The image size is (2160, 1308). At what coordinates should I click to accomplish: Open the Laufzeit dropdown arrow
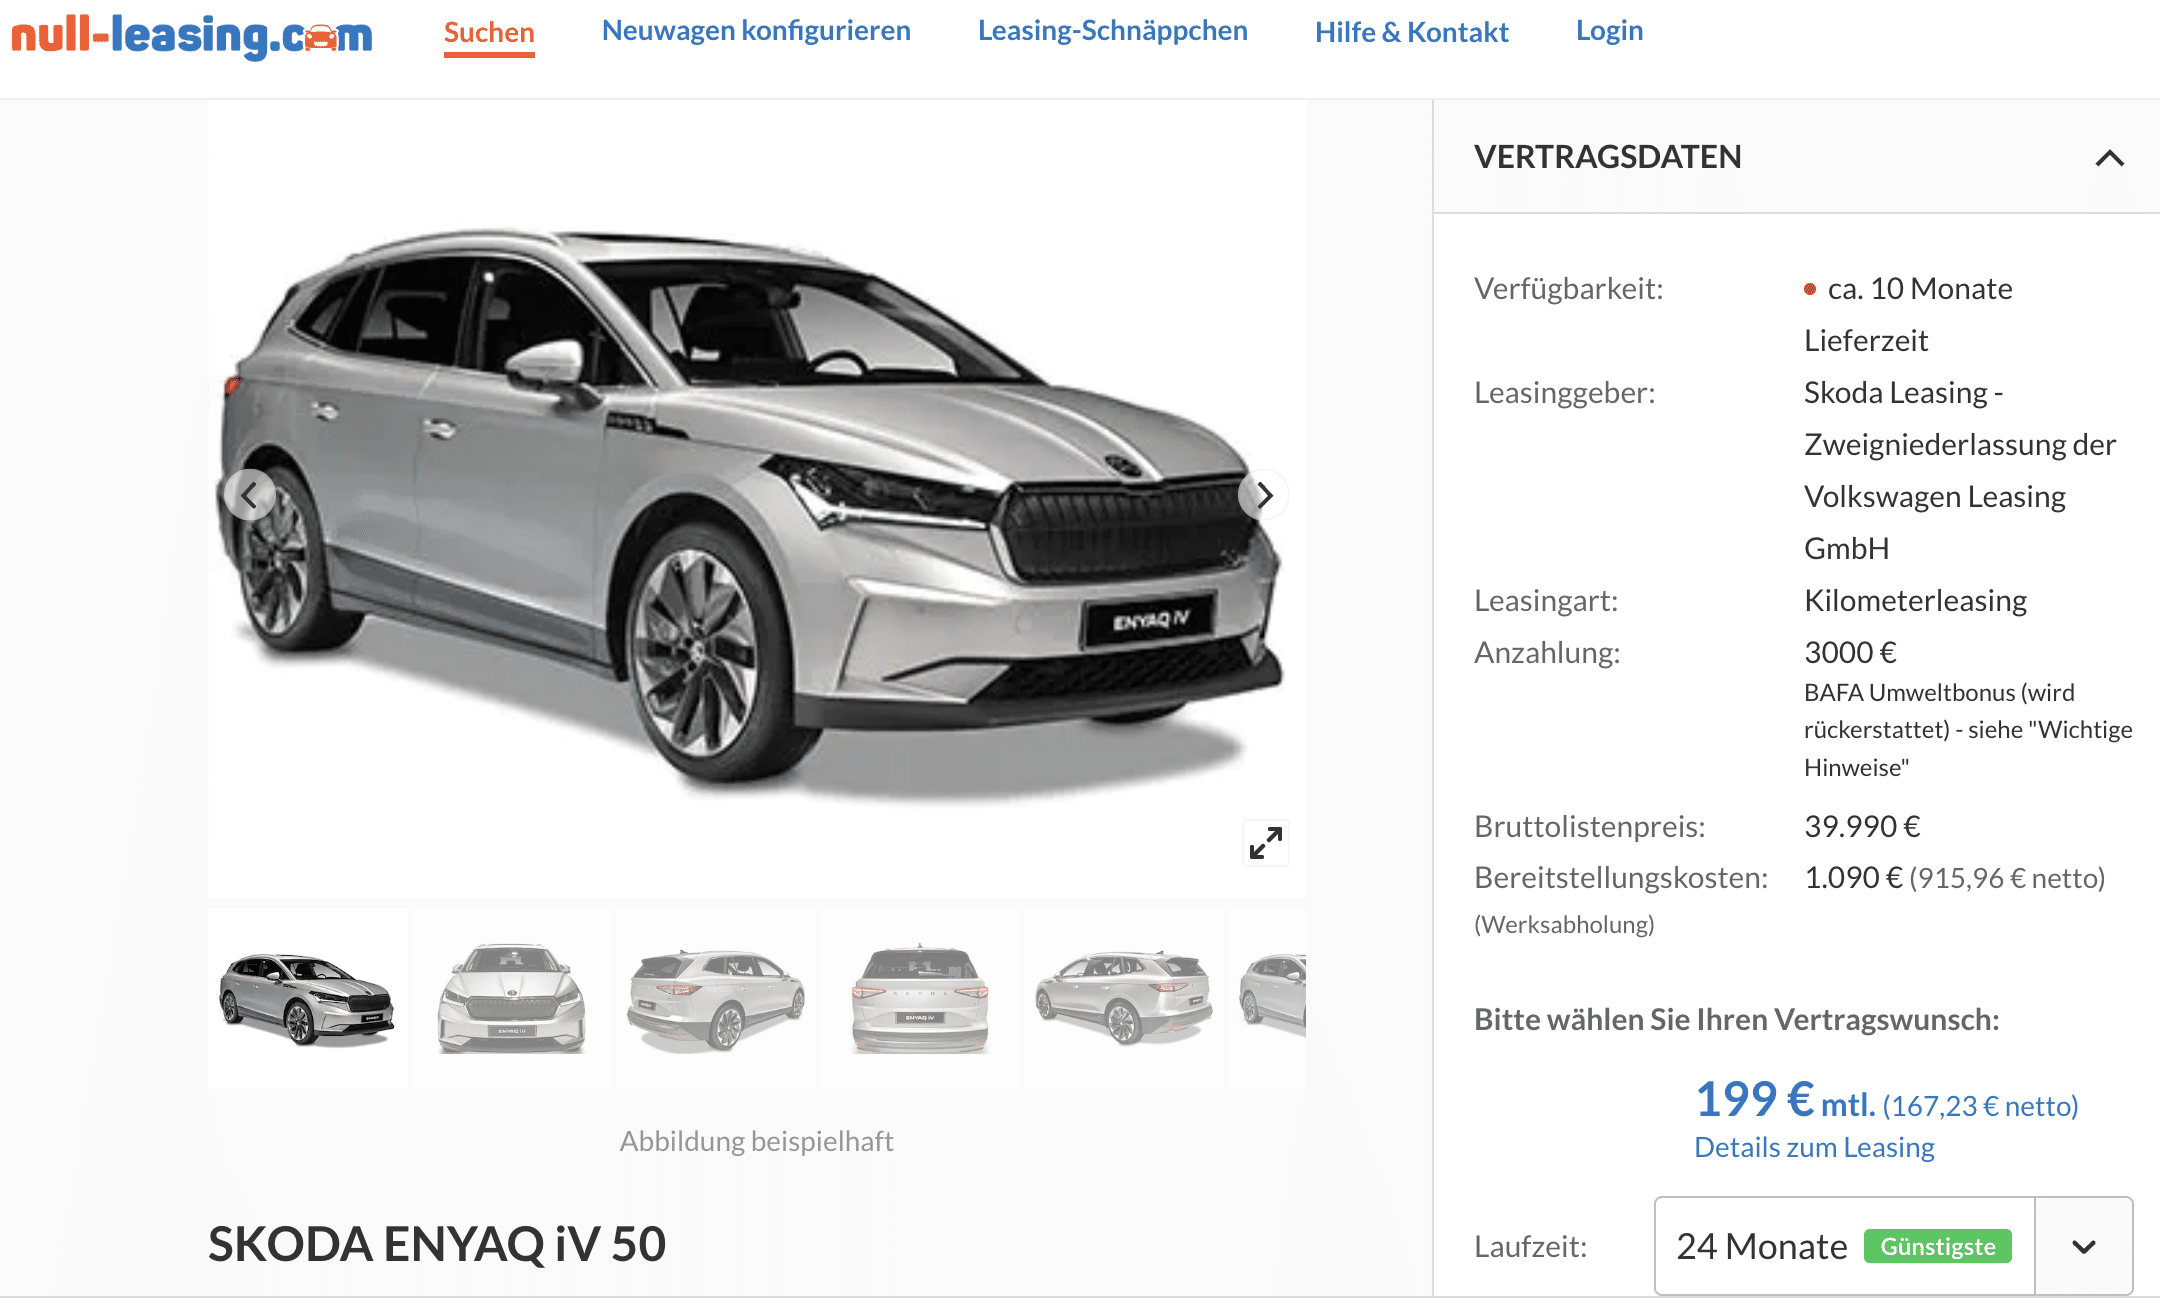click(x=2084, y=1246)
